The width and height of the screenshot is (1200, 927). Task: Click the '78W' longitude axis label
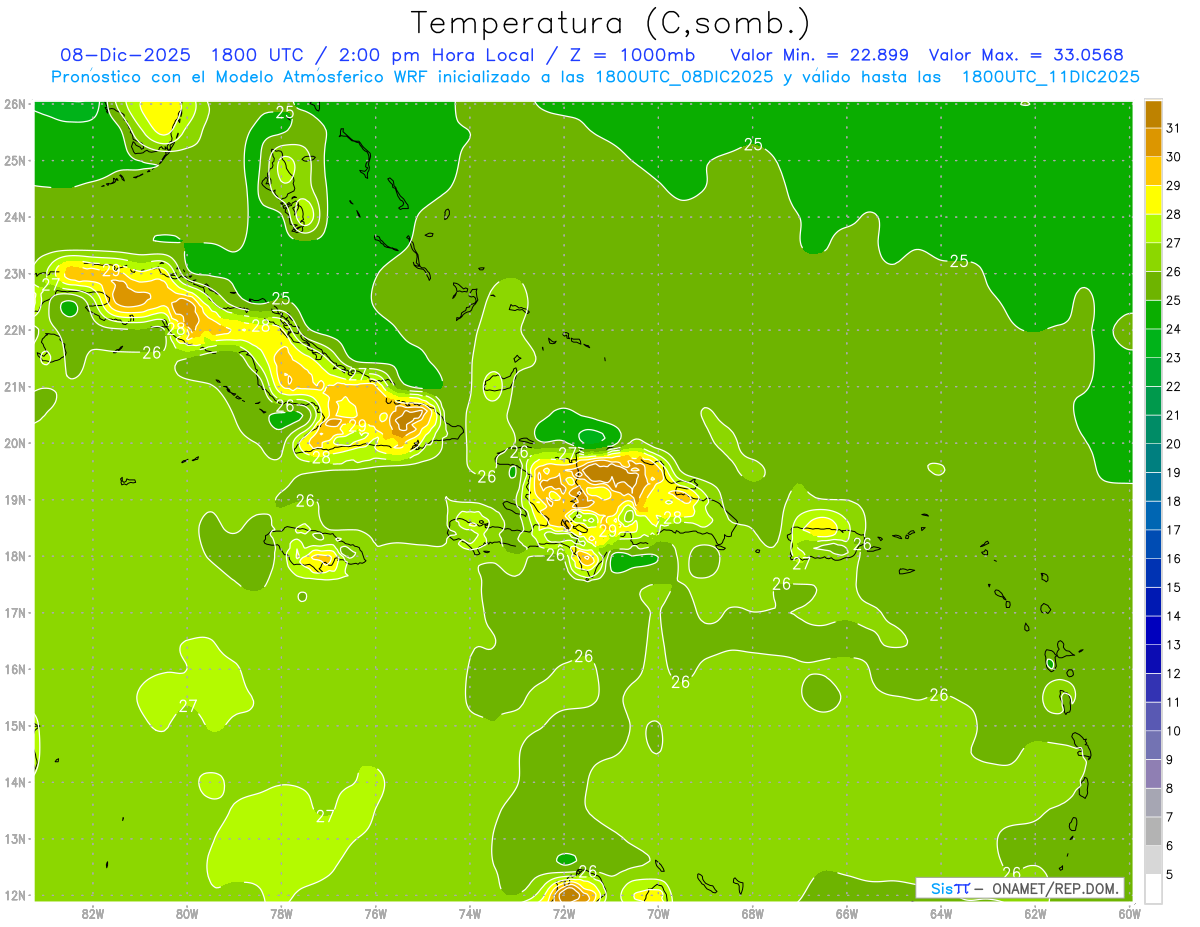pos(281,913)
